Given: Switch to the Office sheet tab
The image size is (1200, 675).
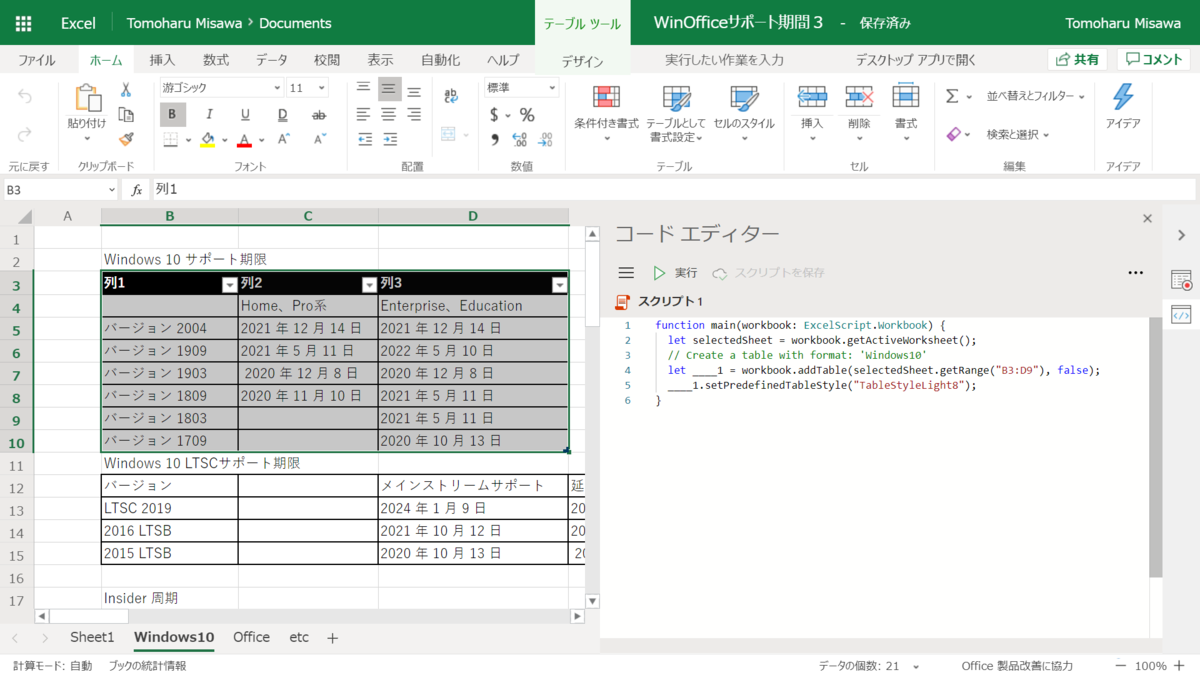Looking at the screenshot, I should [x=250, y=637].
